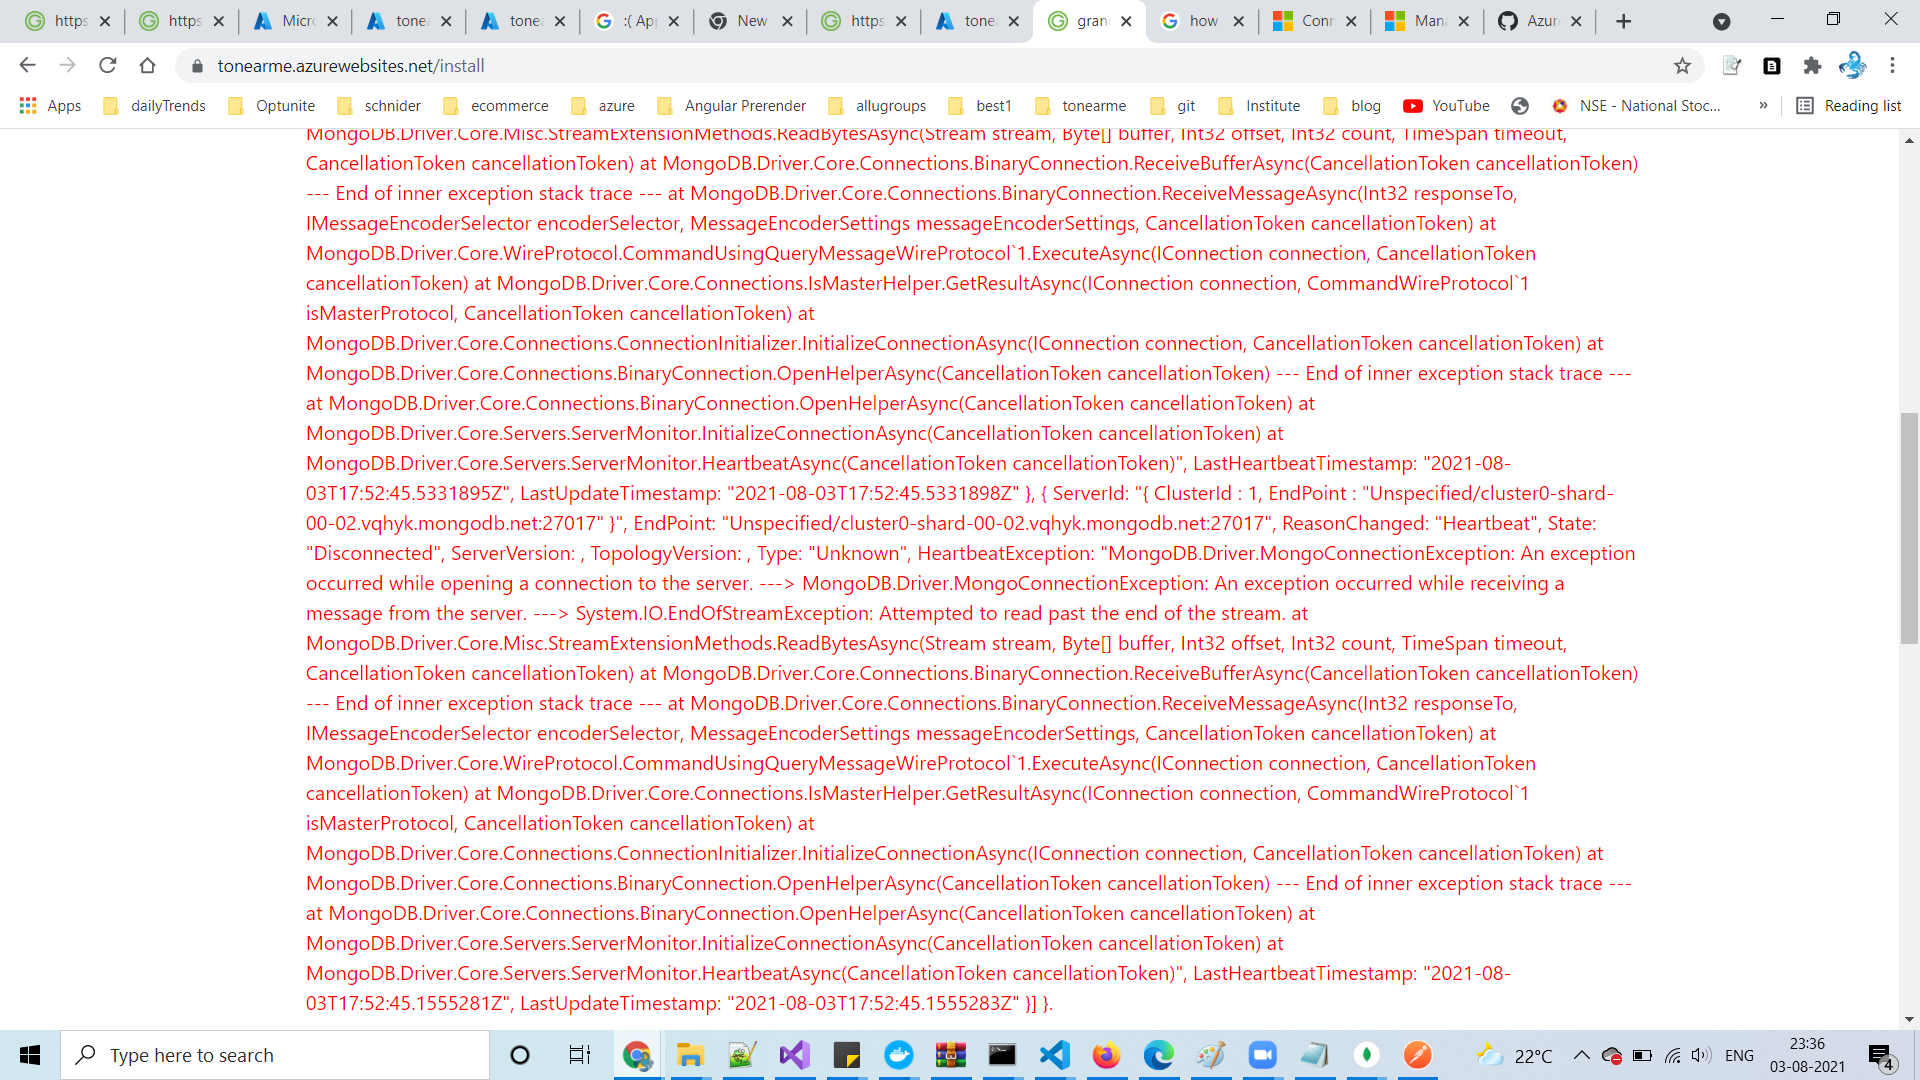Screen dimensions: 1920x1080
Task: Expand the hidden bookmarks overflow chevron
Action: pyautogui.click(x=1764, y=105)
